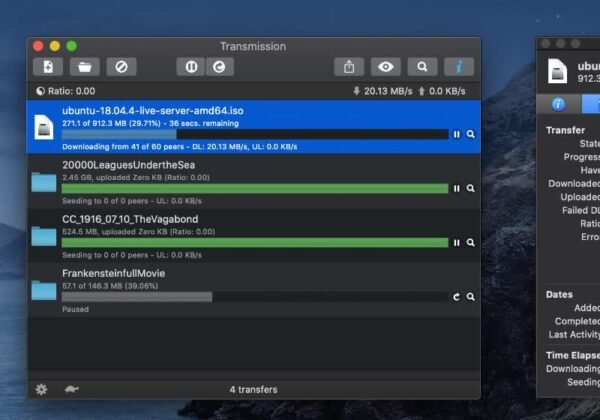The height and width of the screenshot is (420, 600).
Task: Click the Transmission window title
Action: tap(253, 46)
